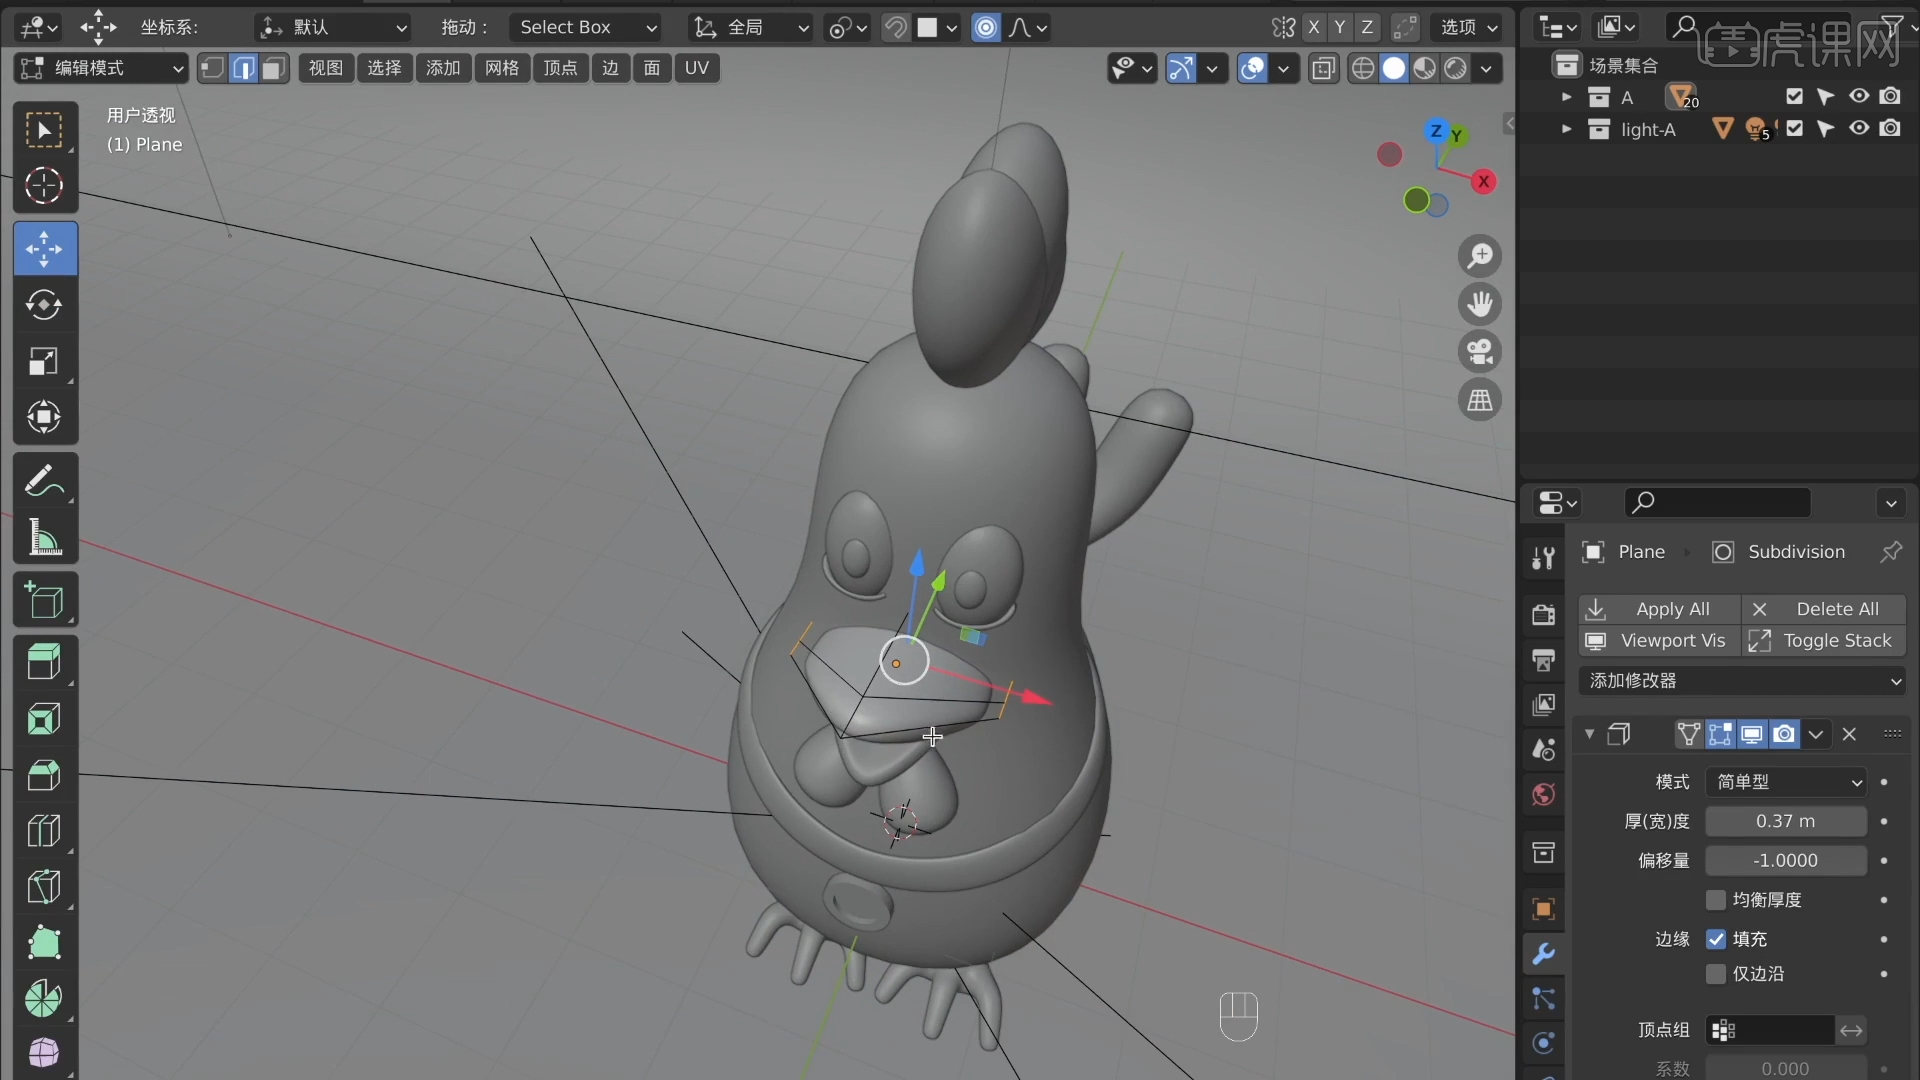Open Modifier properties wrench tab
The width and height of the screenshot is (1920, 1080).
coord(1543,954)
